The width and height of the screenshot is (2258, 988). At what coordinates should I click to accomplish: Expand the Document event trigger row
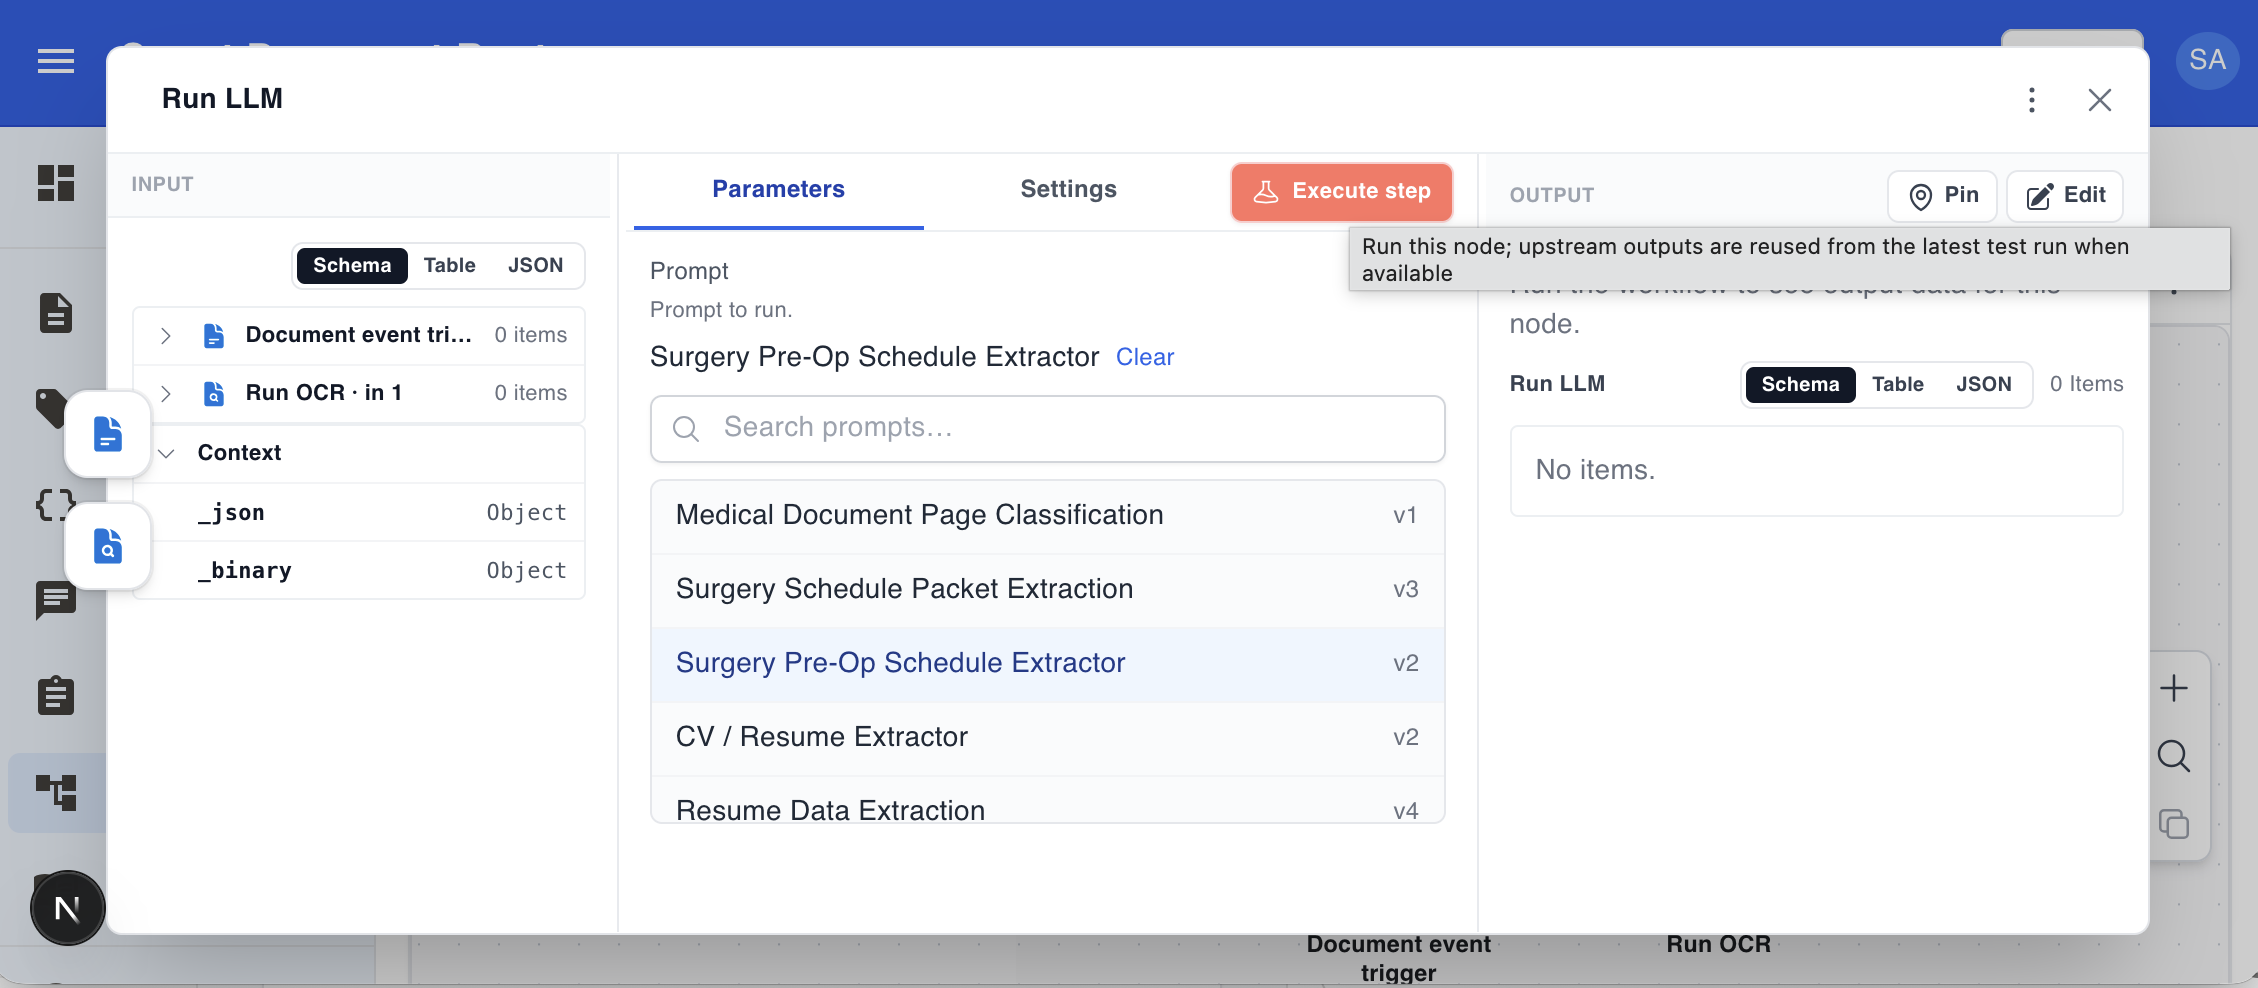coord(166,335)
